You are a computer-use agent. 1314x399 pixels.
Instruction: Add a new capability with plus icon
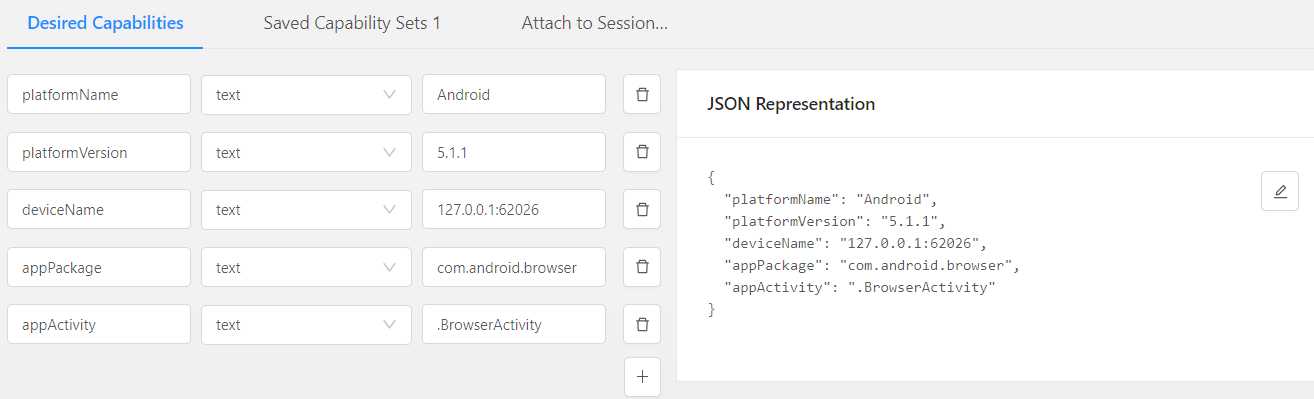click(x=642, y=377)
